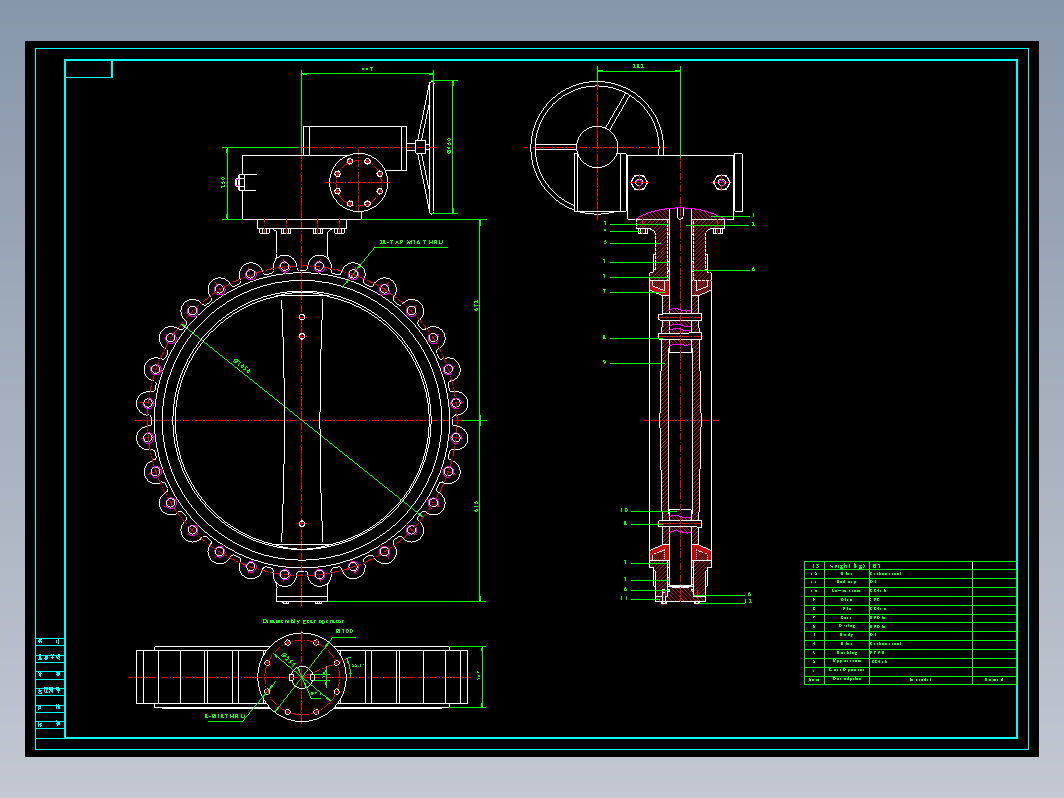1064x798 pixels.
Task: Select the parts list header row
Action: point(910,566)
